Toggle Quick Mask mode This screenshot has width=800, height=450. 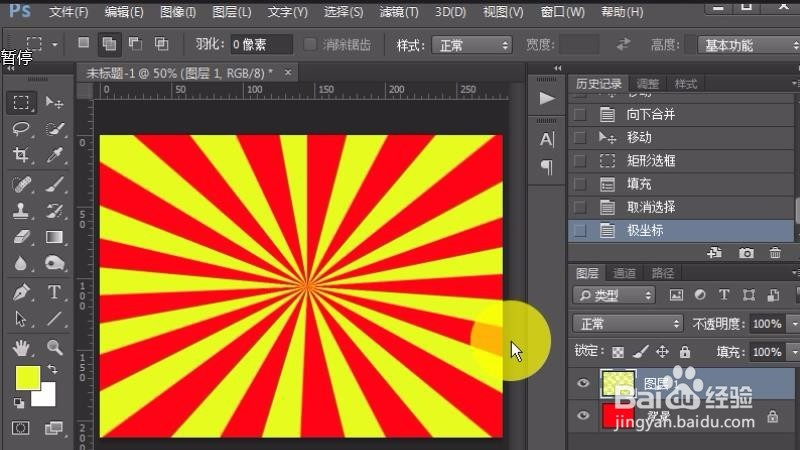click(21, 428)
